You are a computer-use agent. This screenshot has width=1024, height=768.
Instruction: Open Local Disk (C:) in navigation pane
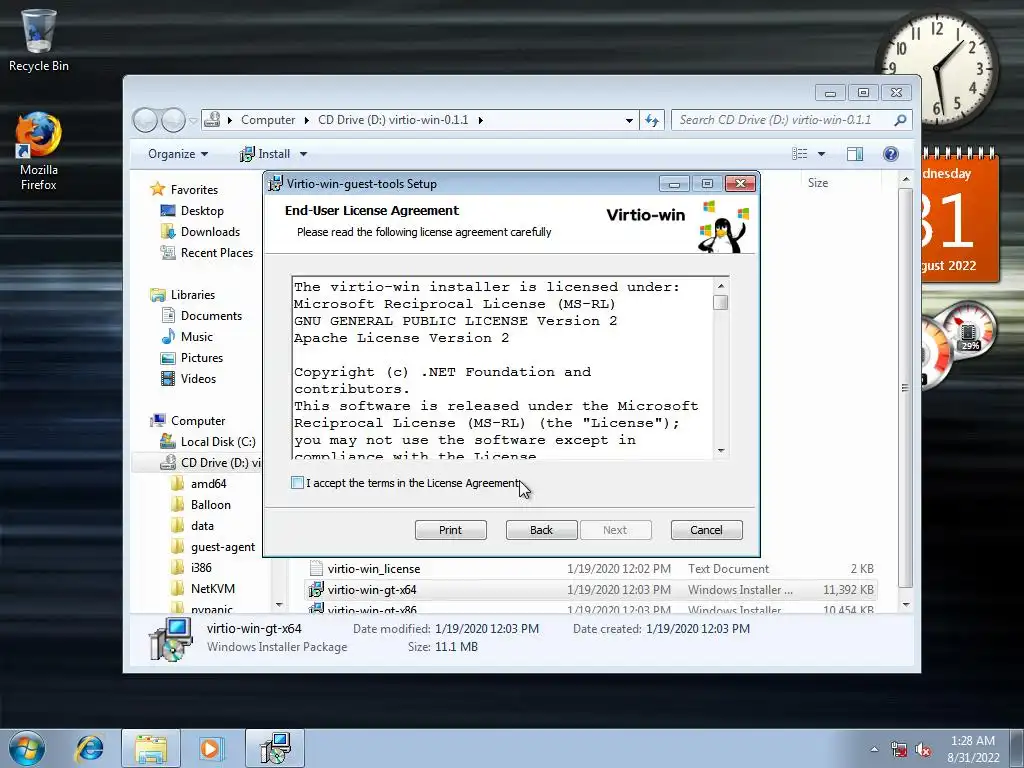click(217, 441)
